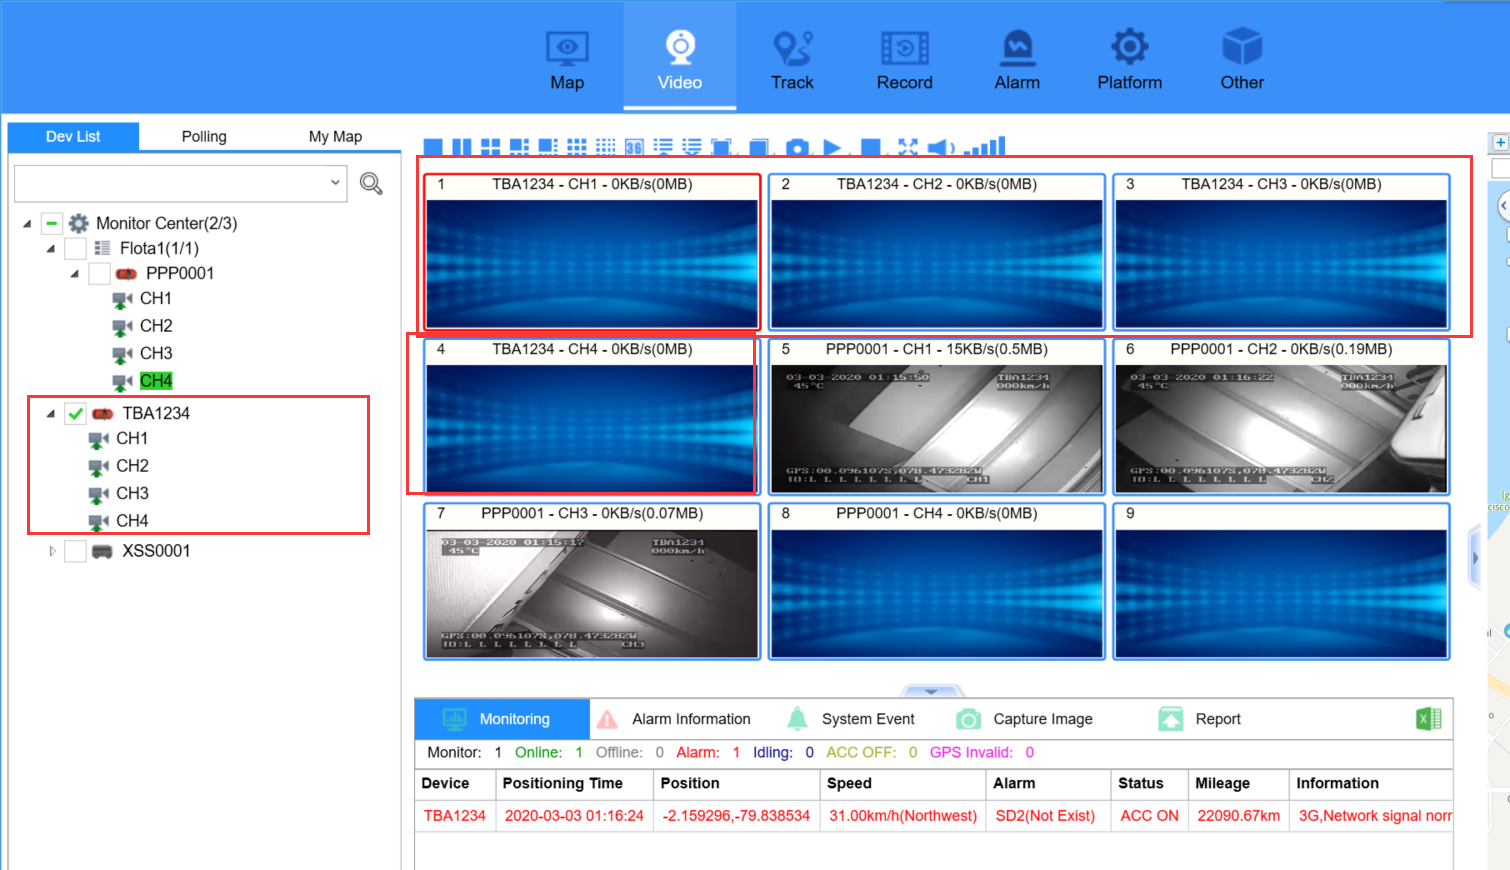
Task: Open the Capture Image tab
Action: pos(1024,719)
